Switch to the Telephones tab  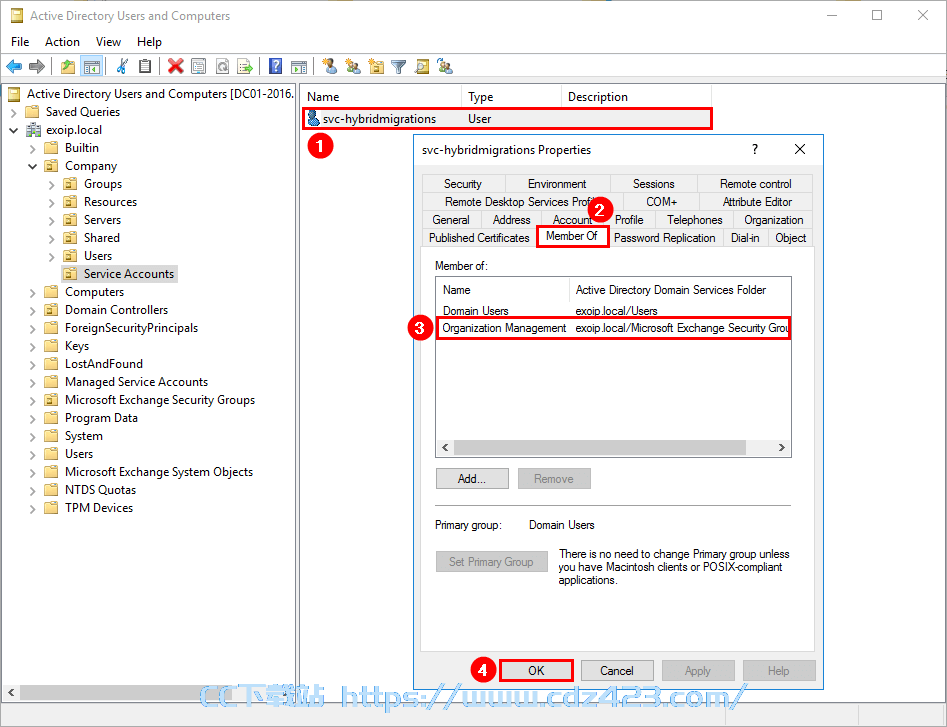(x=695, y=220)
